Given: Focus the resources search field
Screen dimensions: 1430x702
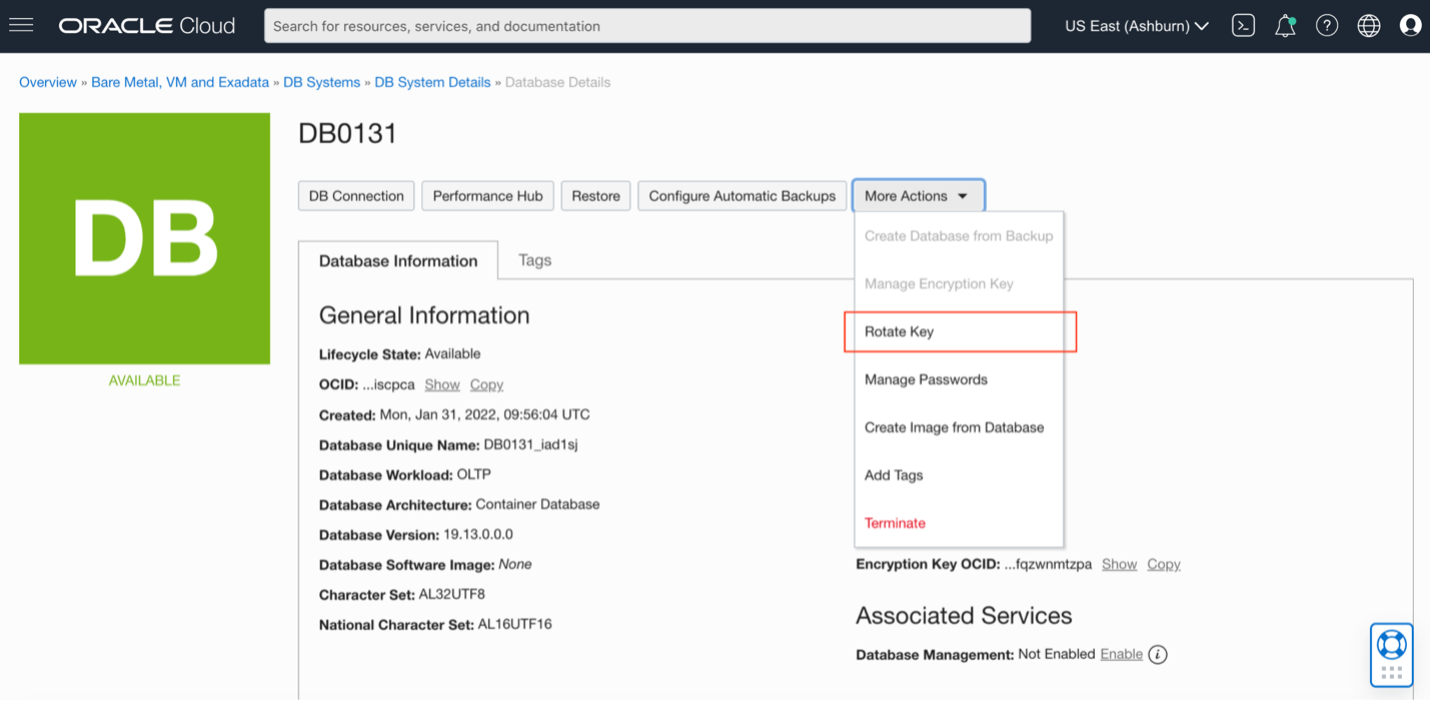Looking at the screenshot, I should tap(646, 26).
